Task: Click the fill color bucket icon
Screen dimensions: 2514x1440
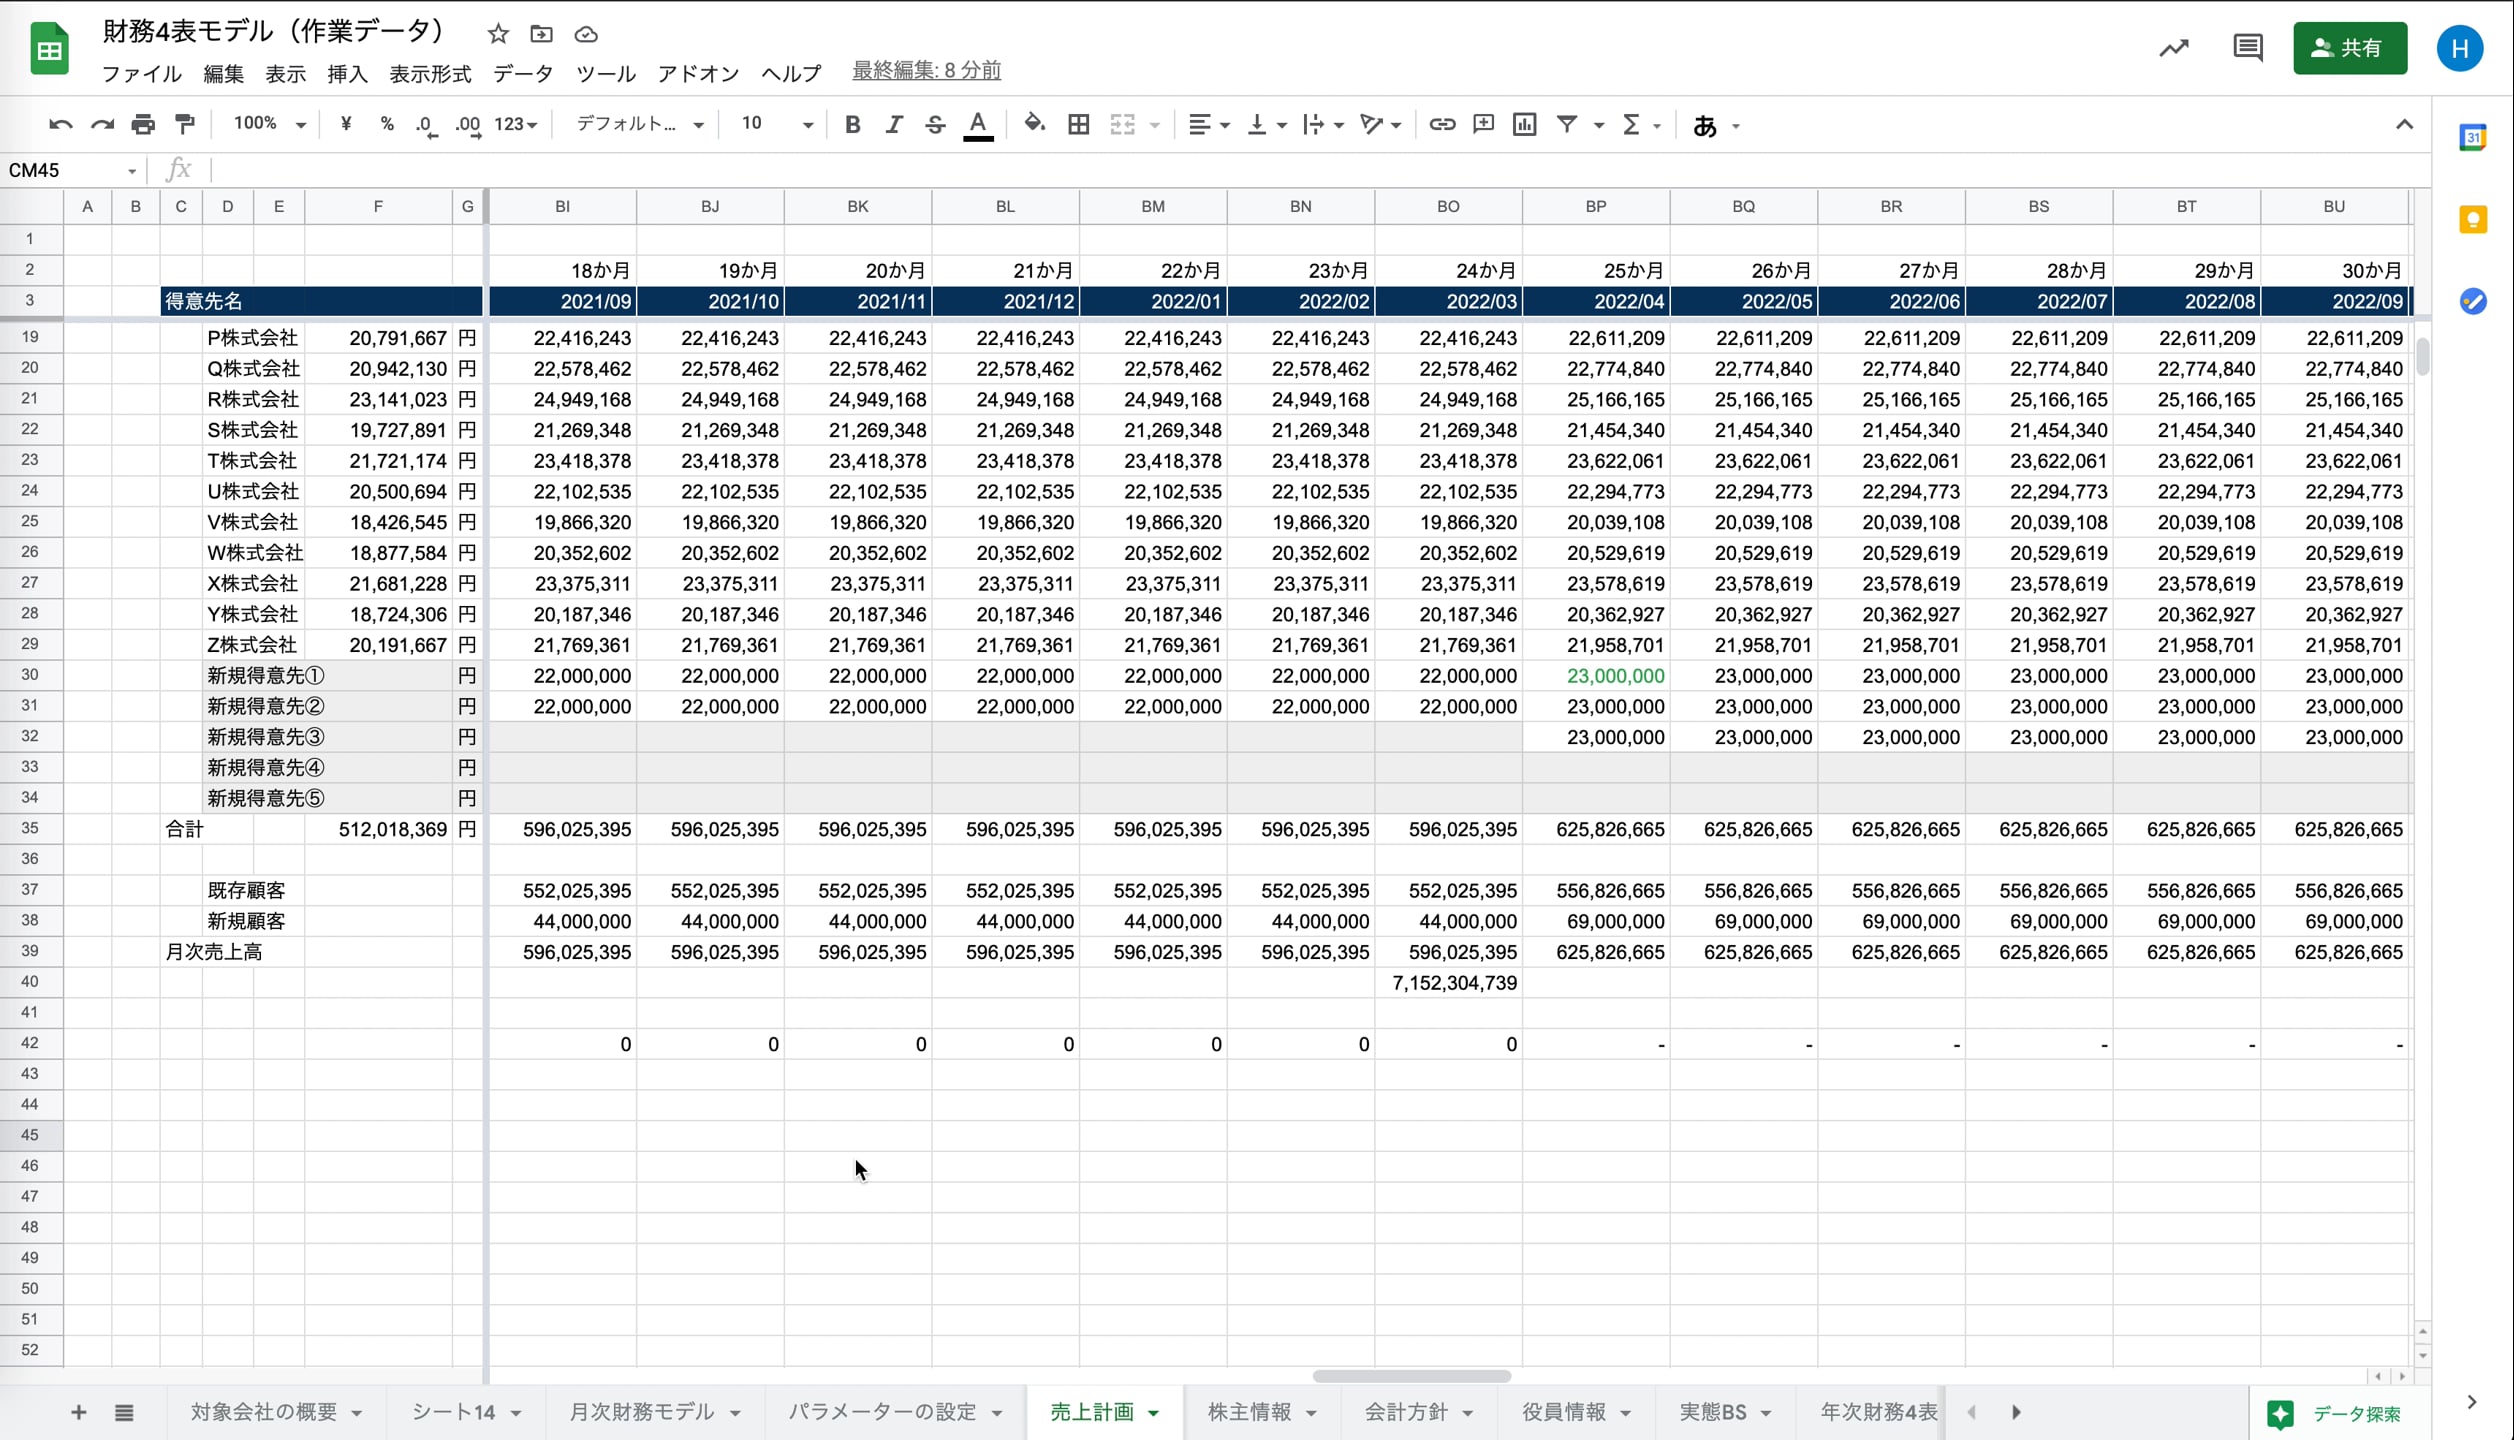Action: coord(1034,124)
